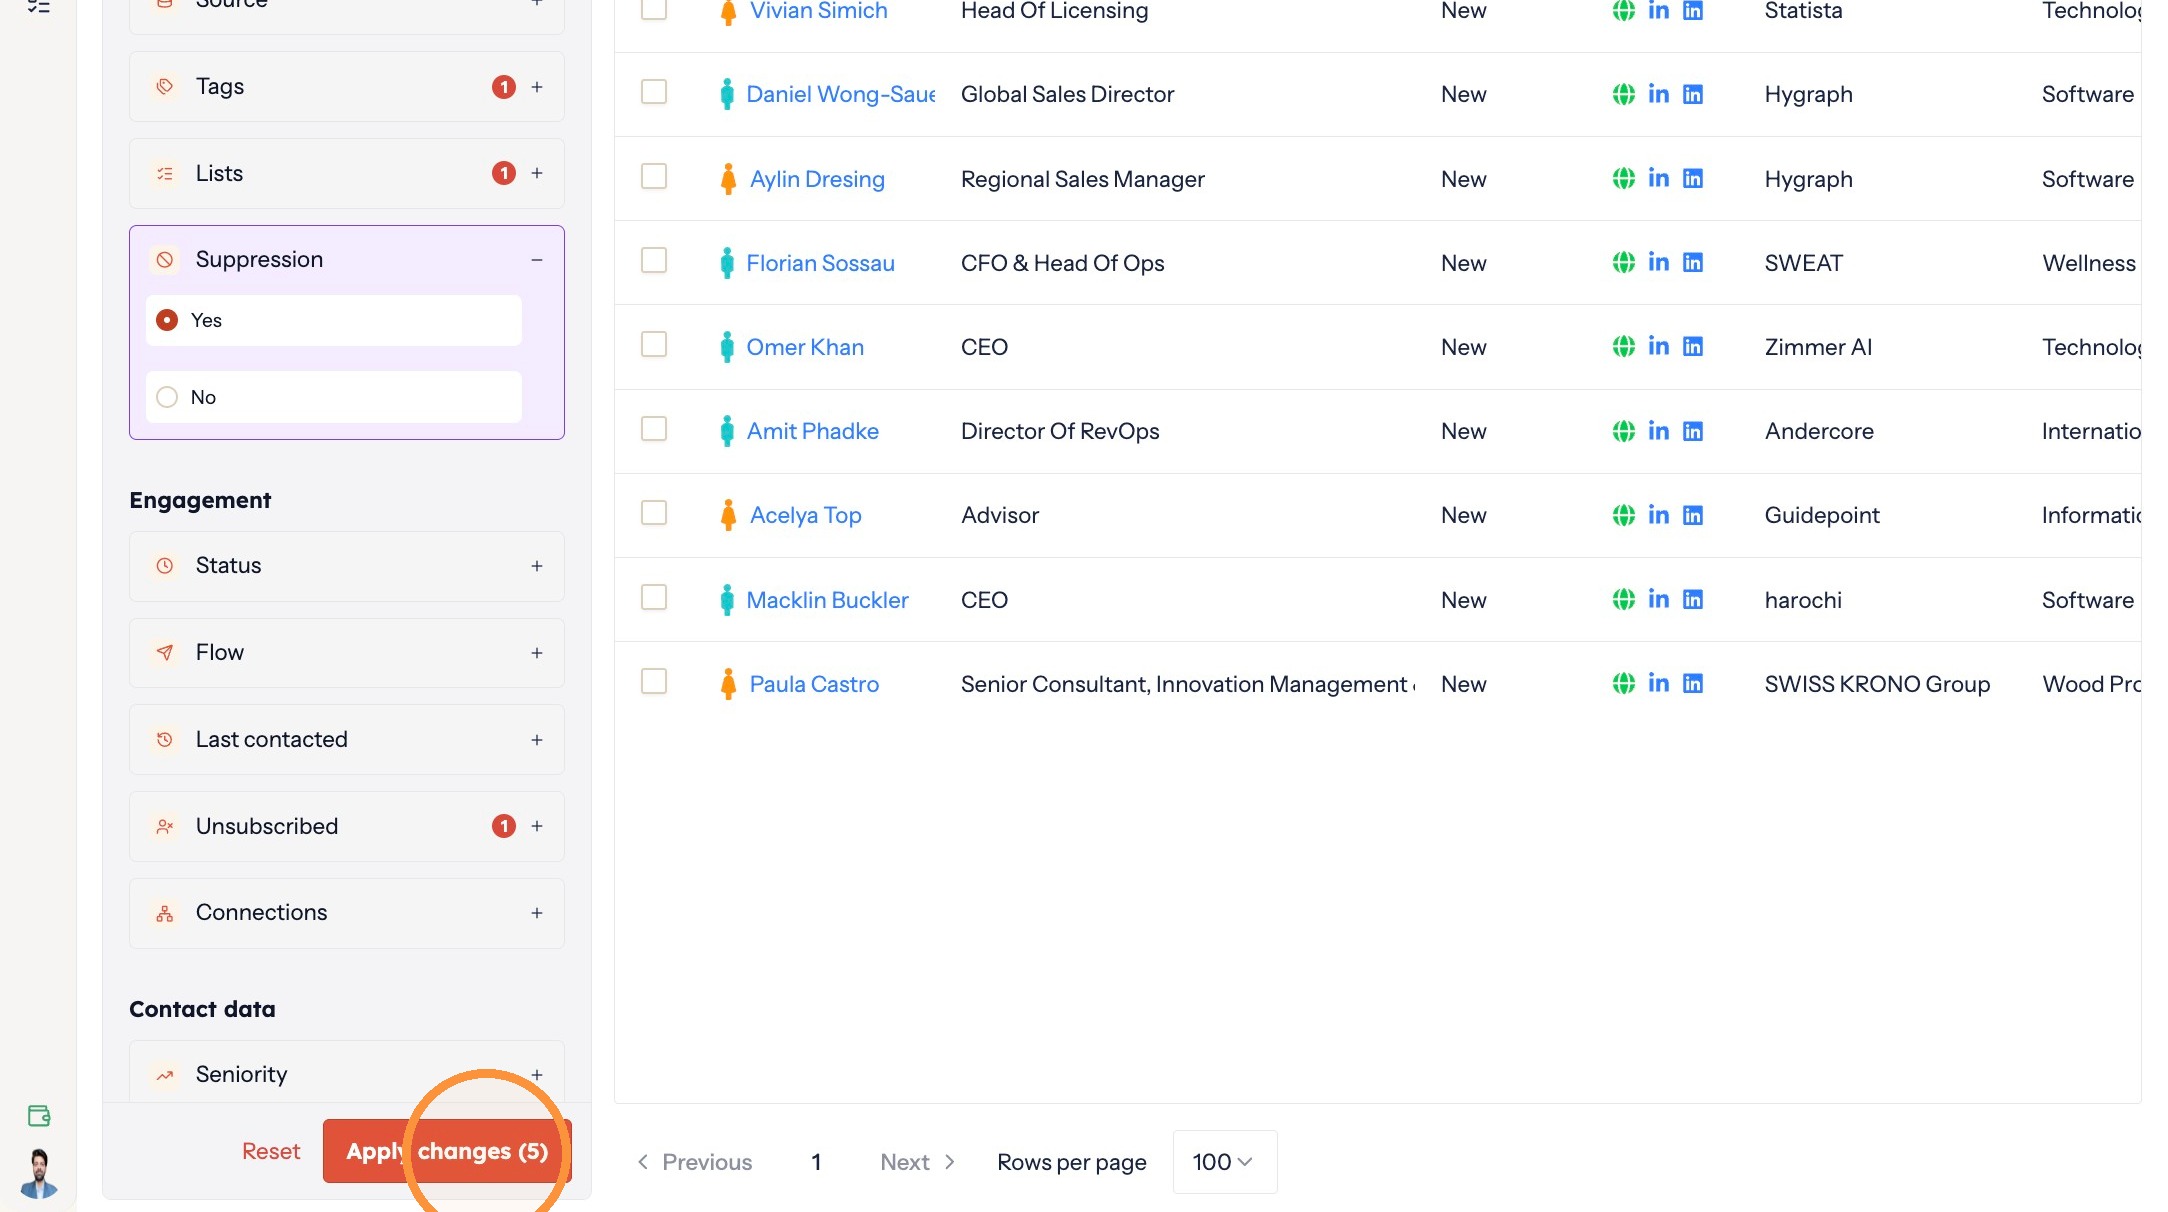Open website globe icon for Paula Castro
Viewport: 2168px width, 1212px height.
coord(1624,684)
